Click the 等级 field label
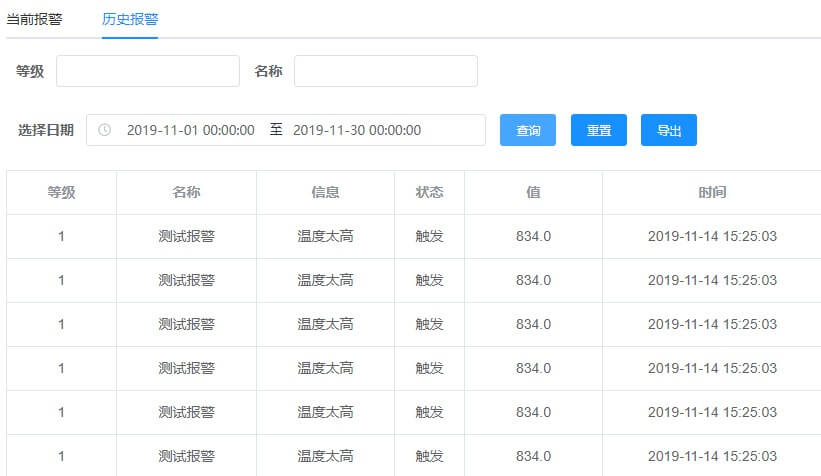The height and width of the screenshot is (476, 821). click(x=30, y=71)
